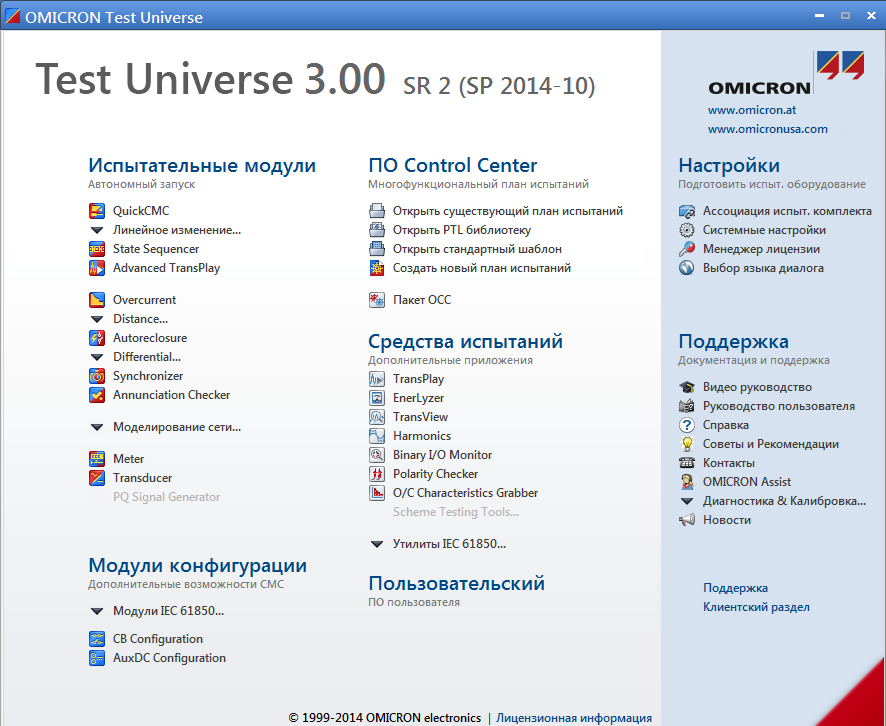Click the icon for opening an existing test plan
This screenshot has height=726, width=886.
[x=377, y=211]
